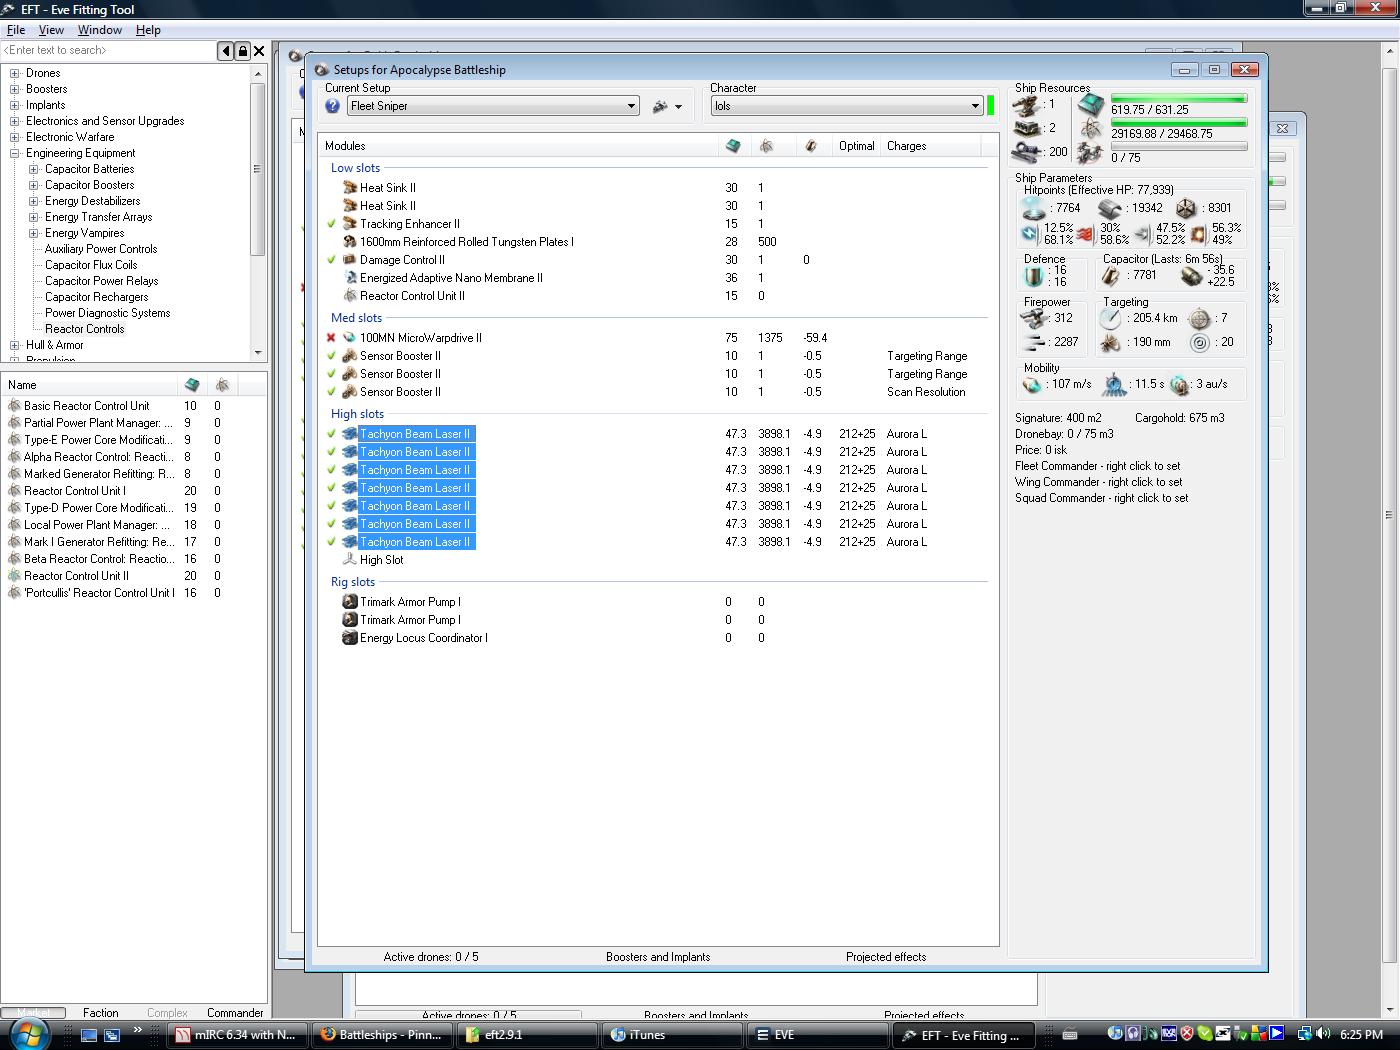Click the drone bandwidth bar above 0 / 75

click(1179, 146)
